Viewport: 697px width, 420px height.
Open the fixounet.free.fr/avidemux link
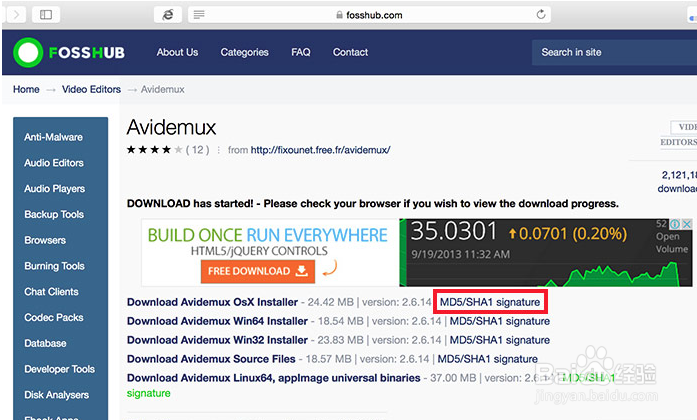[320, 150]
